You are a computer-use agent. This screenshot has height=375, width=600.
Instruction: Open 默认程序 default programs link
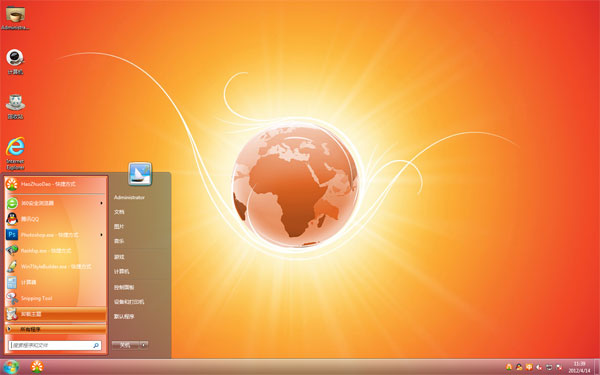[x=124, y=316]
